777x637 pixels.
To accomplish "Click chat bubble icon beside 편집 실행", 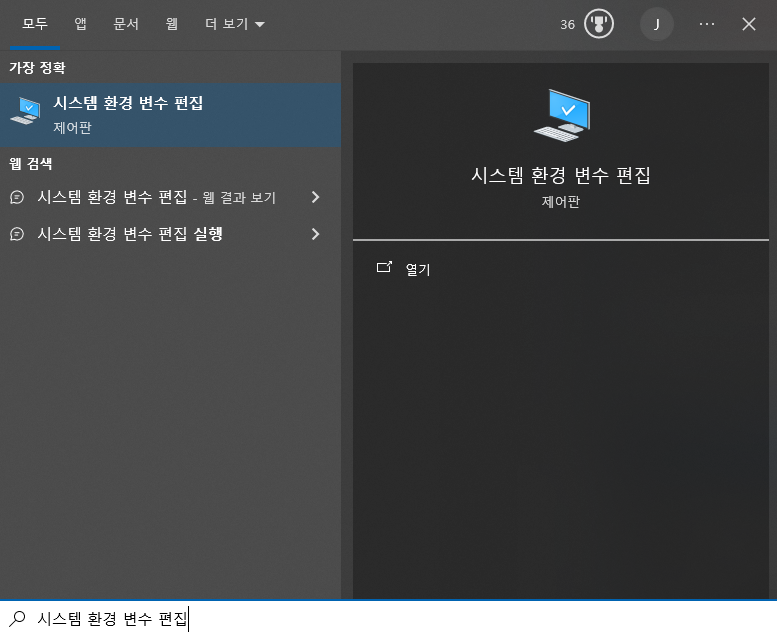I will point(17,234).
